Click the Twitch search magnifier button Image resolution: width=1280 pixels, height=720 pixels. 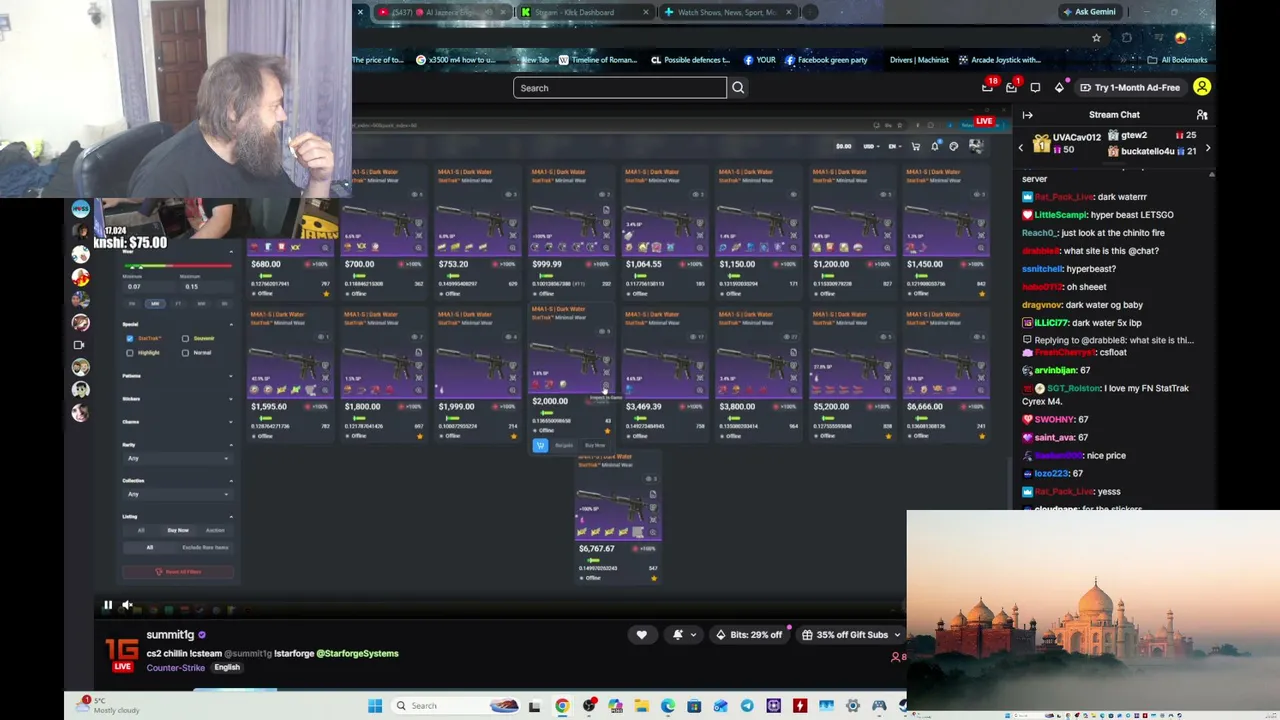click(x=738, y=88)
